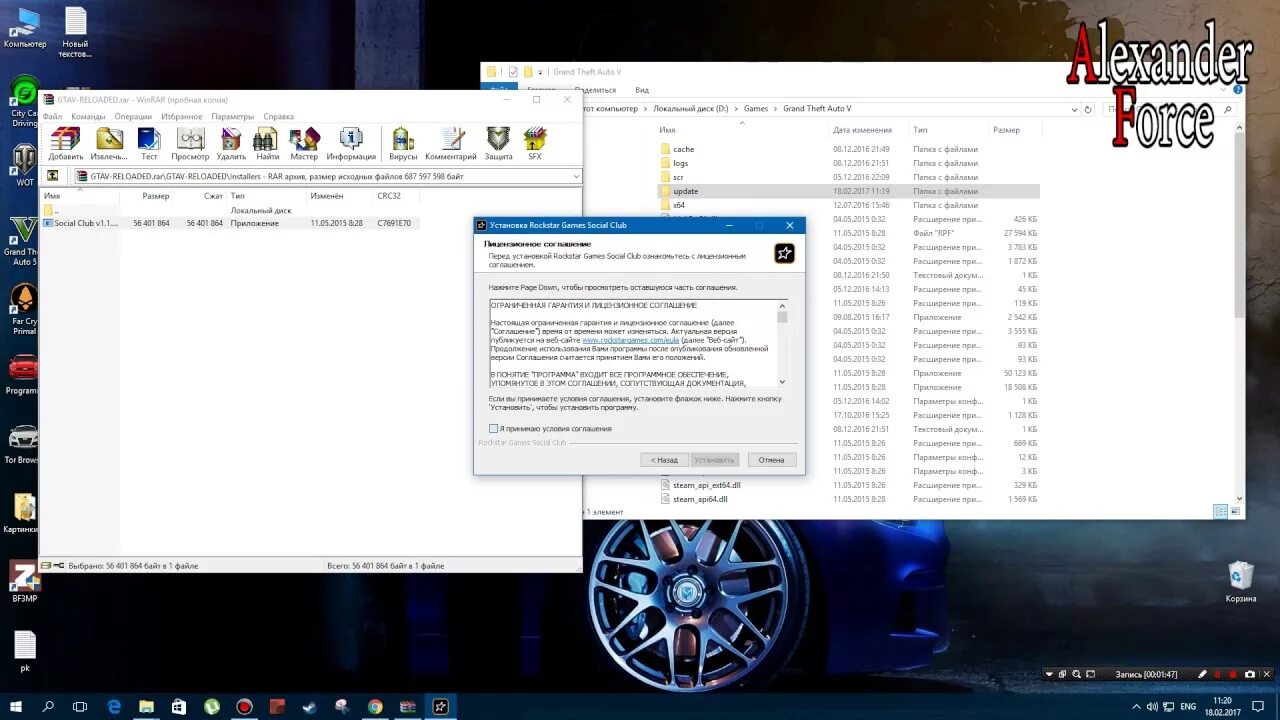Expand breadcrumb arrow before Grand Theft Auto V

(775, 109)
